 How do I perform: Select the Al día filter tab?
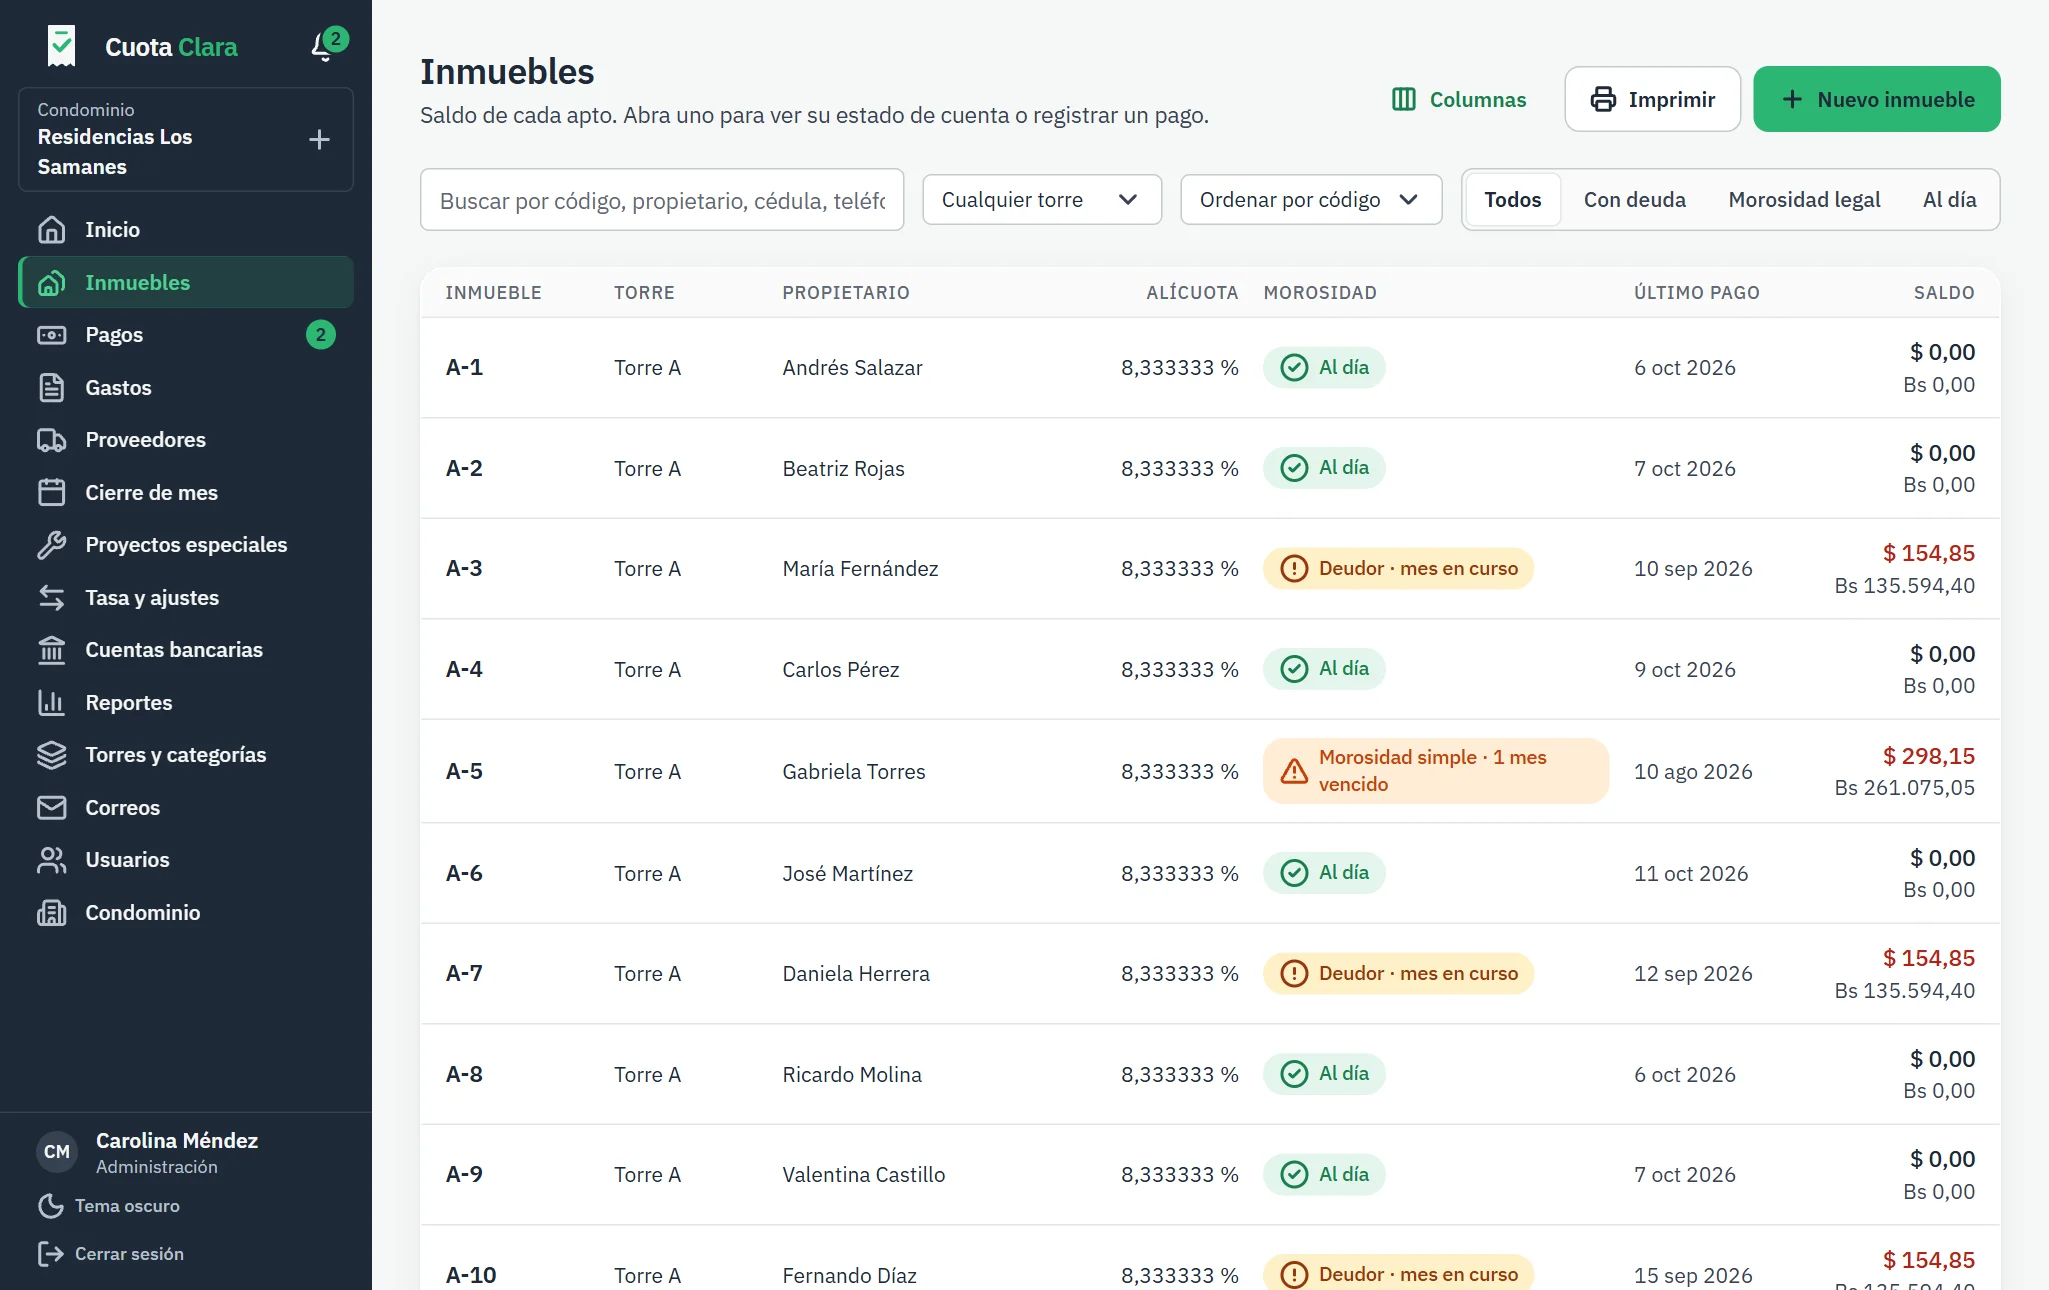tap(1949, 200)
